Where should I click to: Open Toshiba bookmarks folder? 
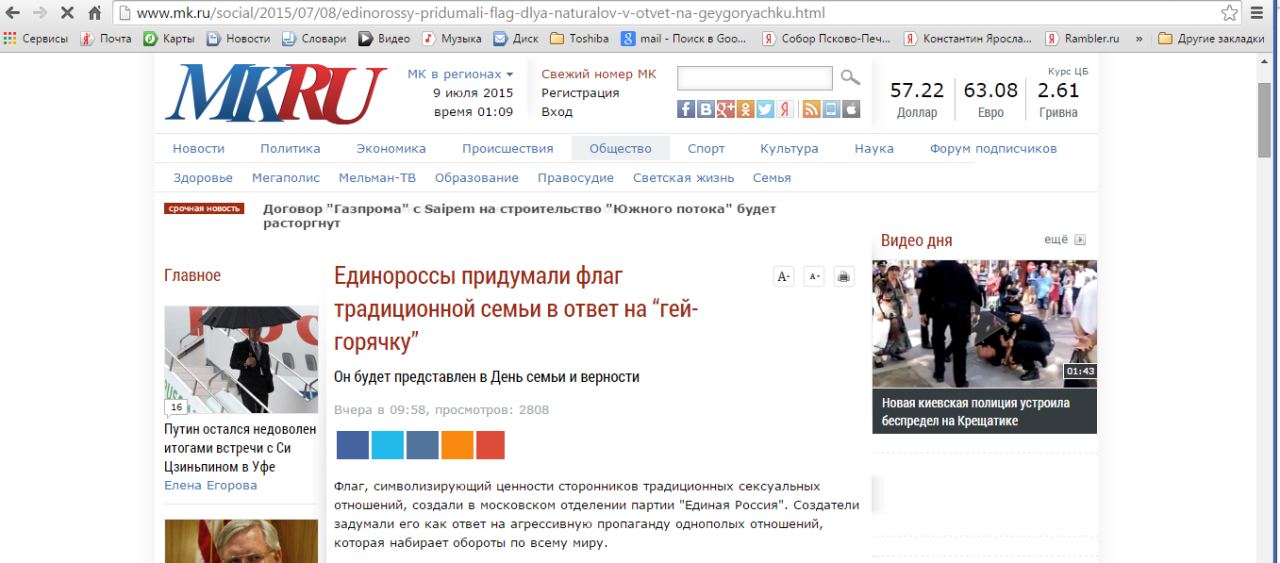pos(580,39)
